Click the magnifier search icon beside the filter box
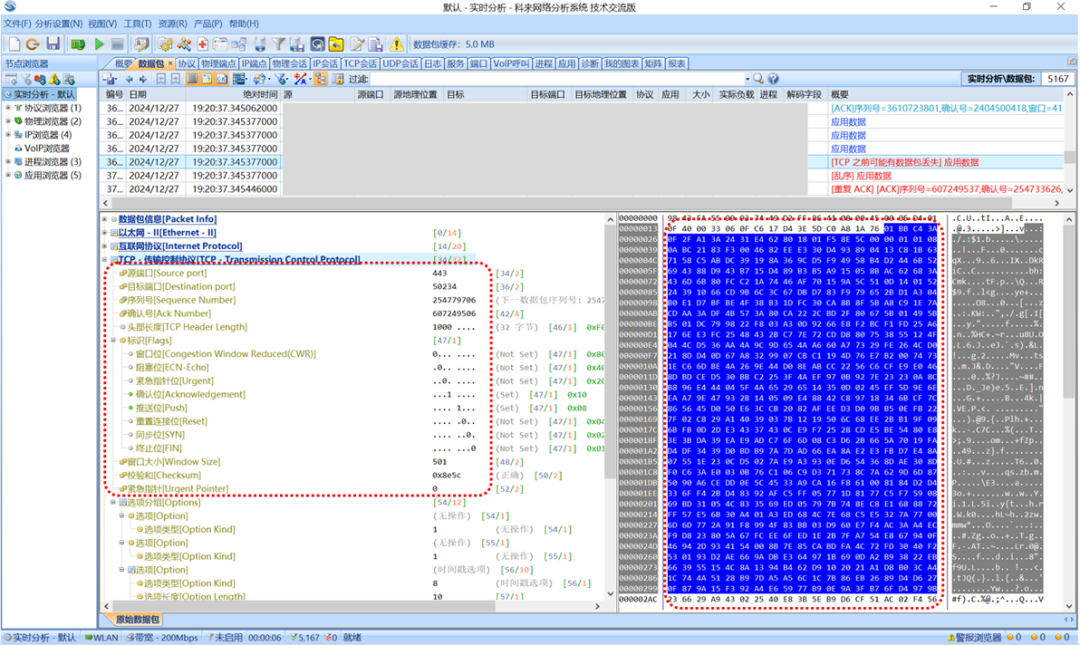Image resolution: width=1080 pixels, height=645 pixels. (x=758, y=79)
